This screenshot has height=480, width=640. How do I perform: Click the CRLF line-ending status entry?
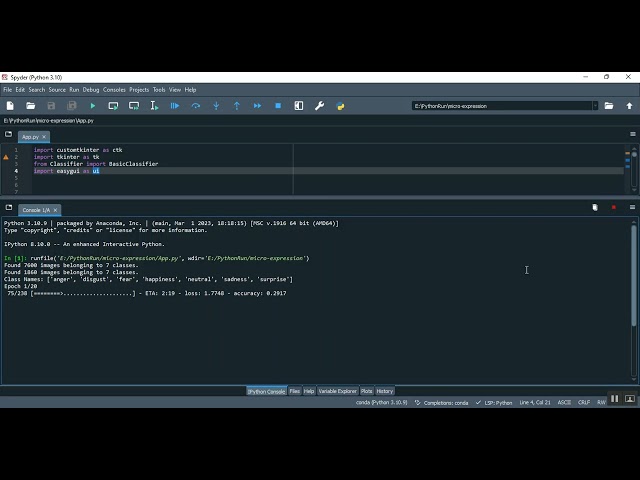(584, 402)
